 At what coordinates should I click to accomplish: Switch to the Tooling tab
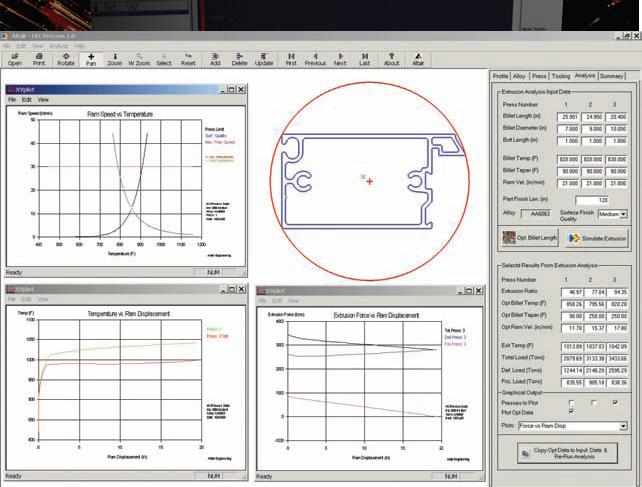(561, 76)
